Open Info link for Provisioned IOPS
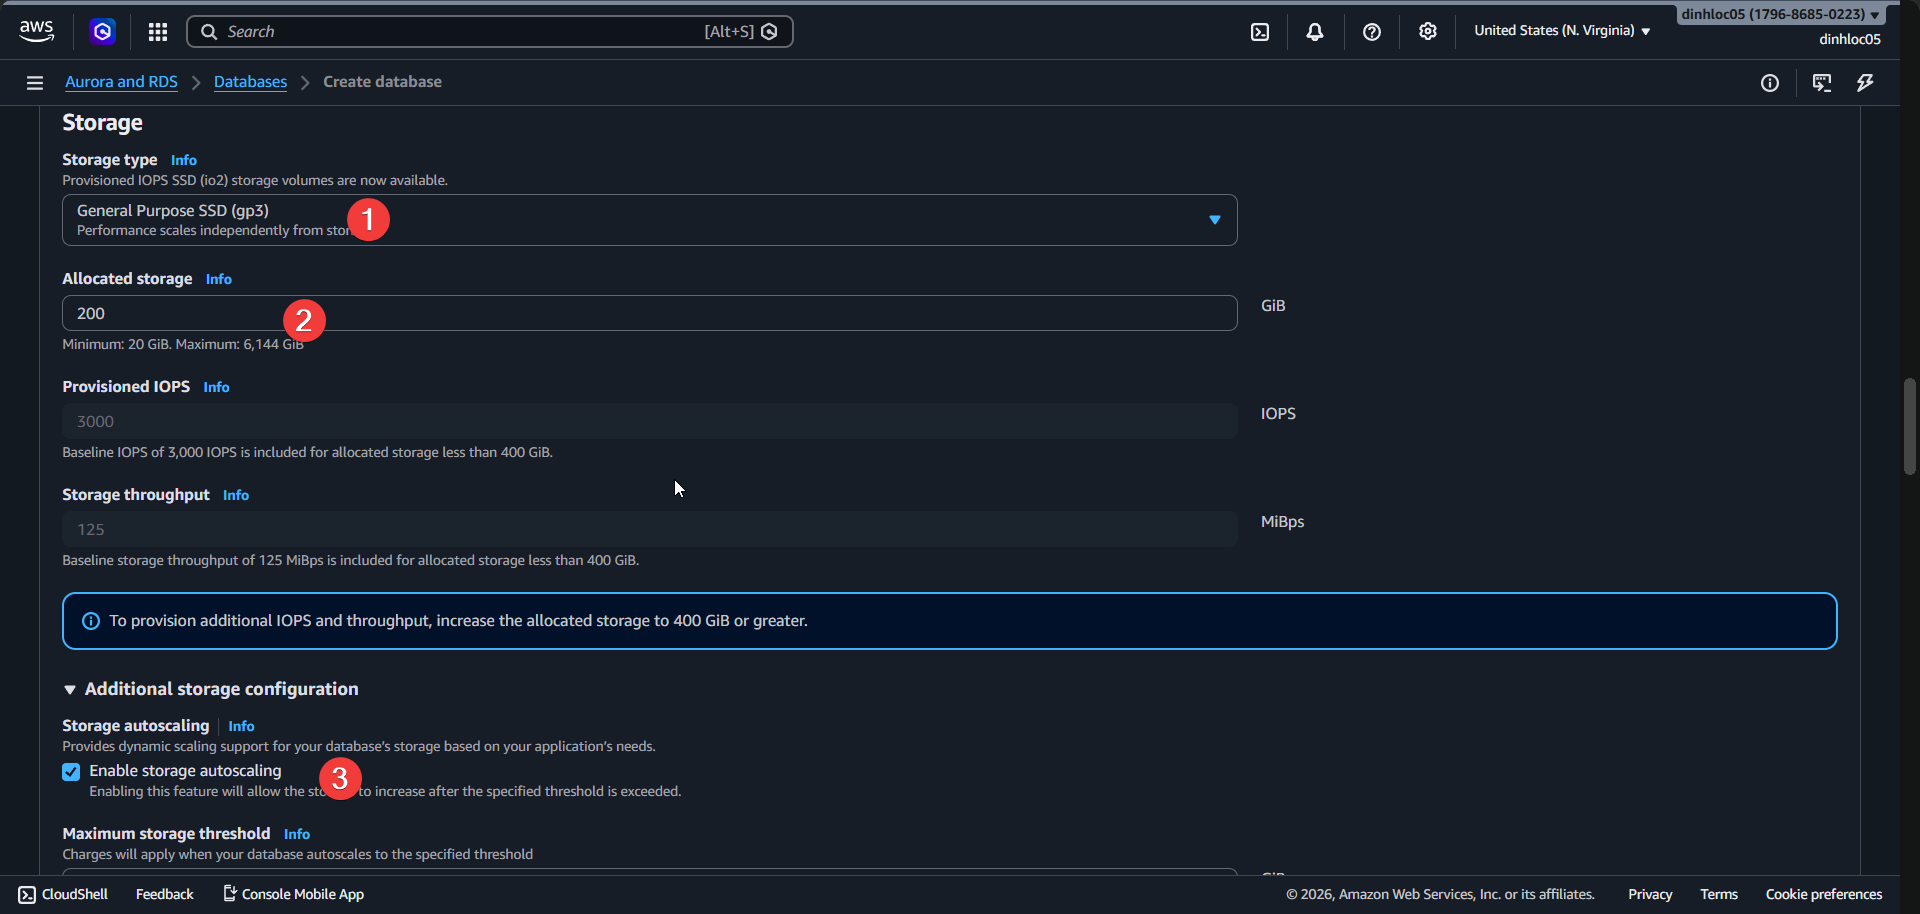1920x914 pixels. pos(216,387)
